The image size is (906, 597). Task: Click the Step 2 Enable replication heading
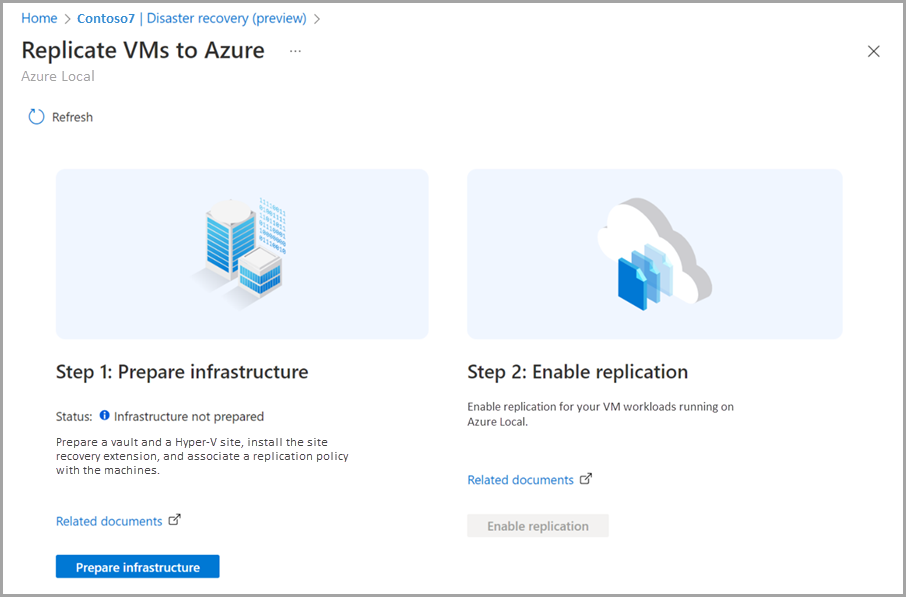click(x=577, y=371)
